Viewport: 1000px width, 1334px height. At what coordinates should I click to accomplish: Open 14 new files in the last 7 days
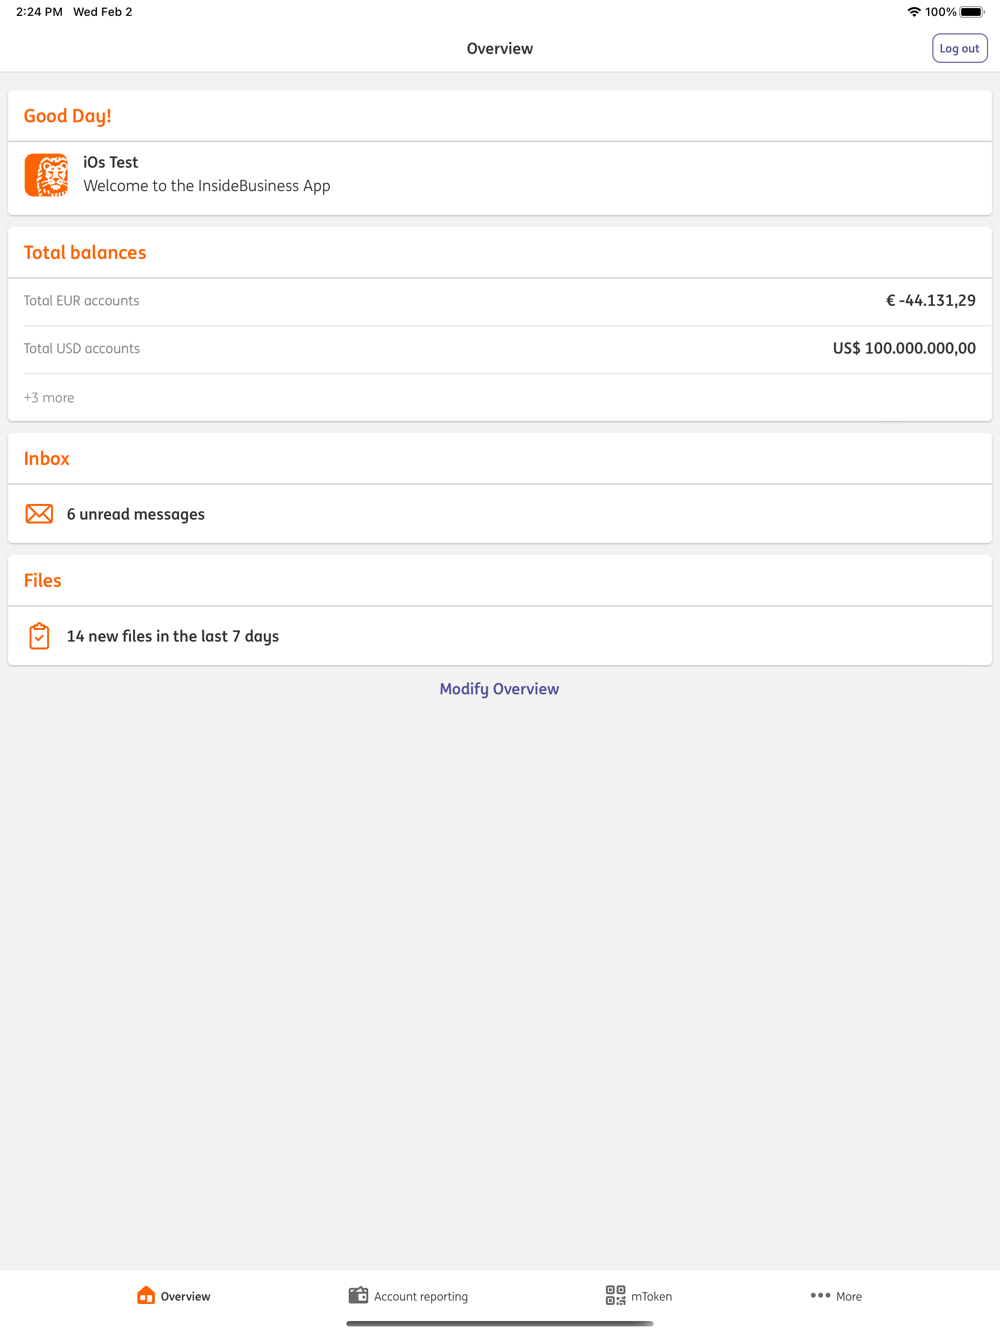(500, 636)
